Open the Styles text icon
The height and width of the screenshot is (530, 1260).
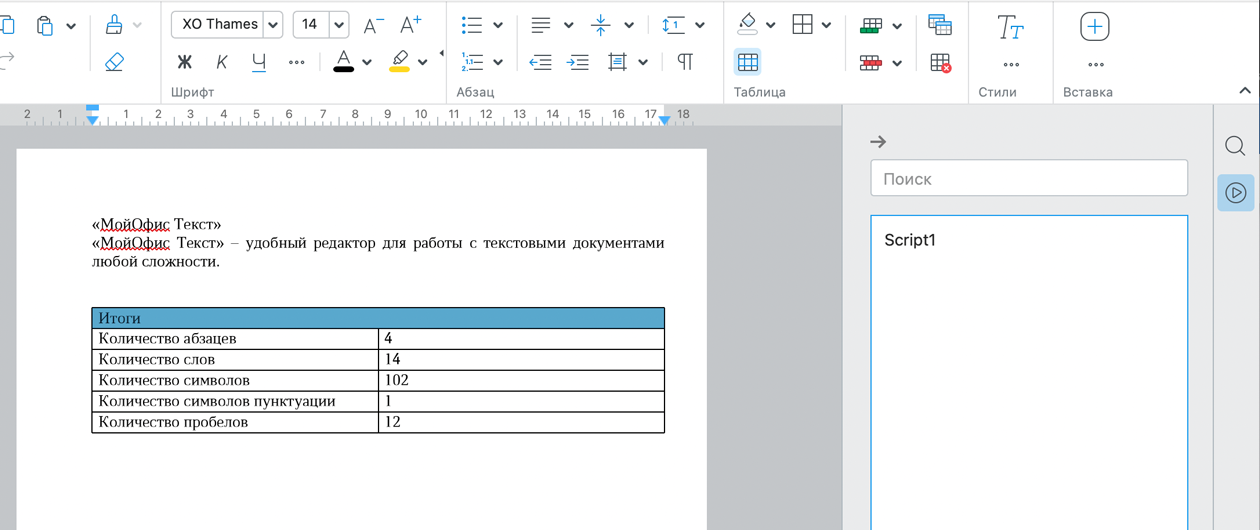[x=1010, y=27]
